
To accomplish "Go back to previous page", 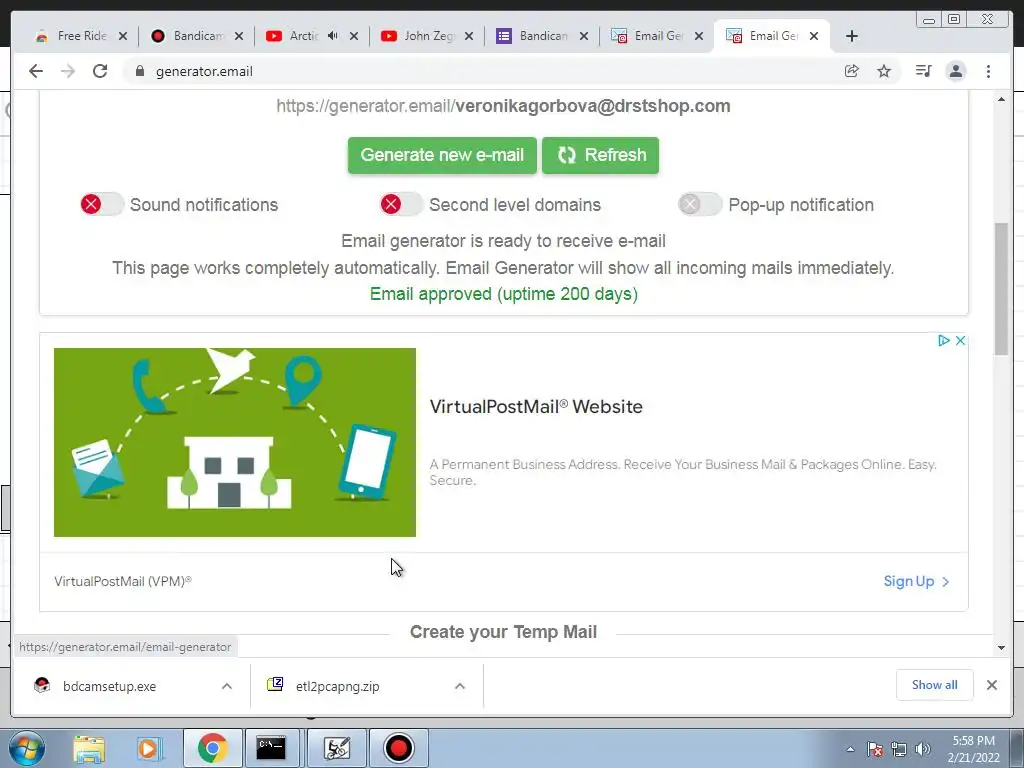I will 36,71.
